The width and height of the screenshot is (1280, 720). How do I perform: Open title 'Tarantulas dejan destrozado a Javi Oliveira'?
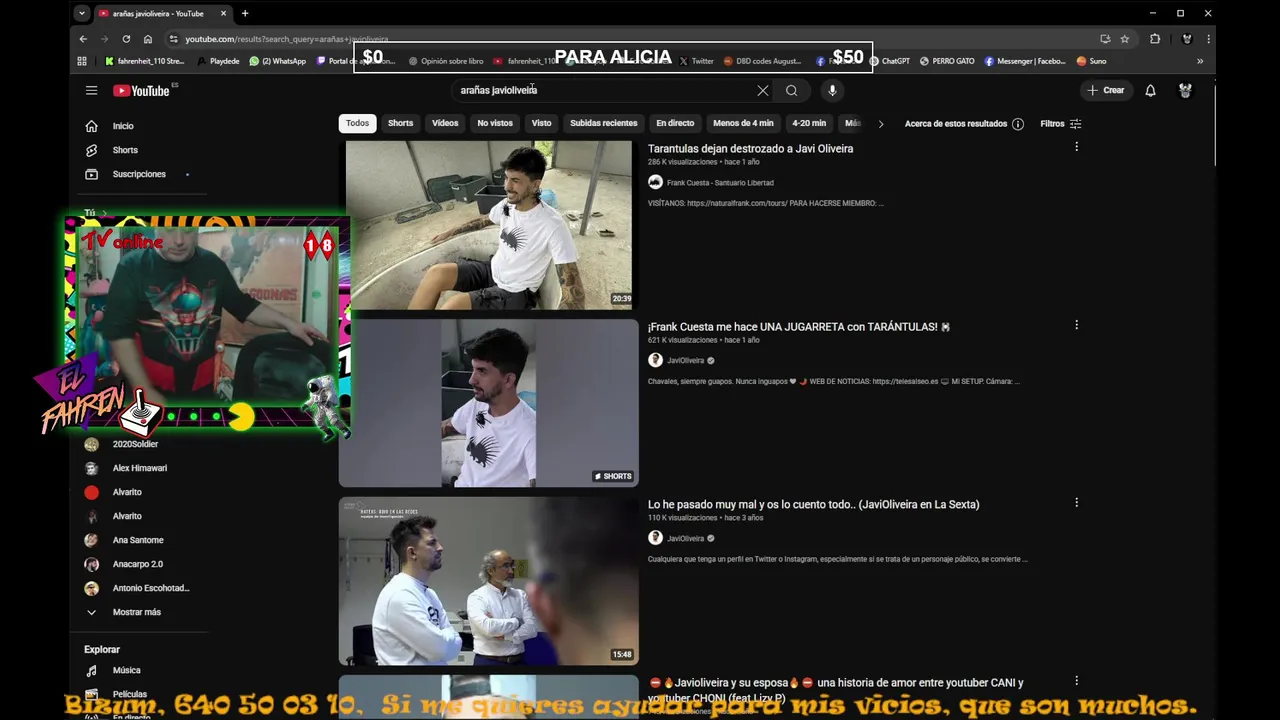pyautogui.click(x=750, y=149)
